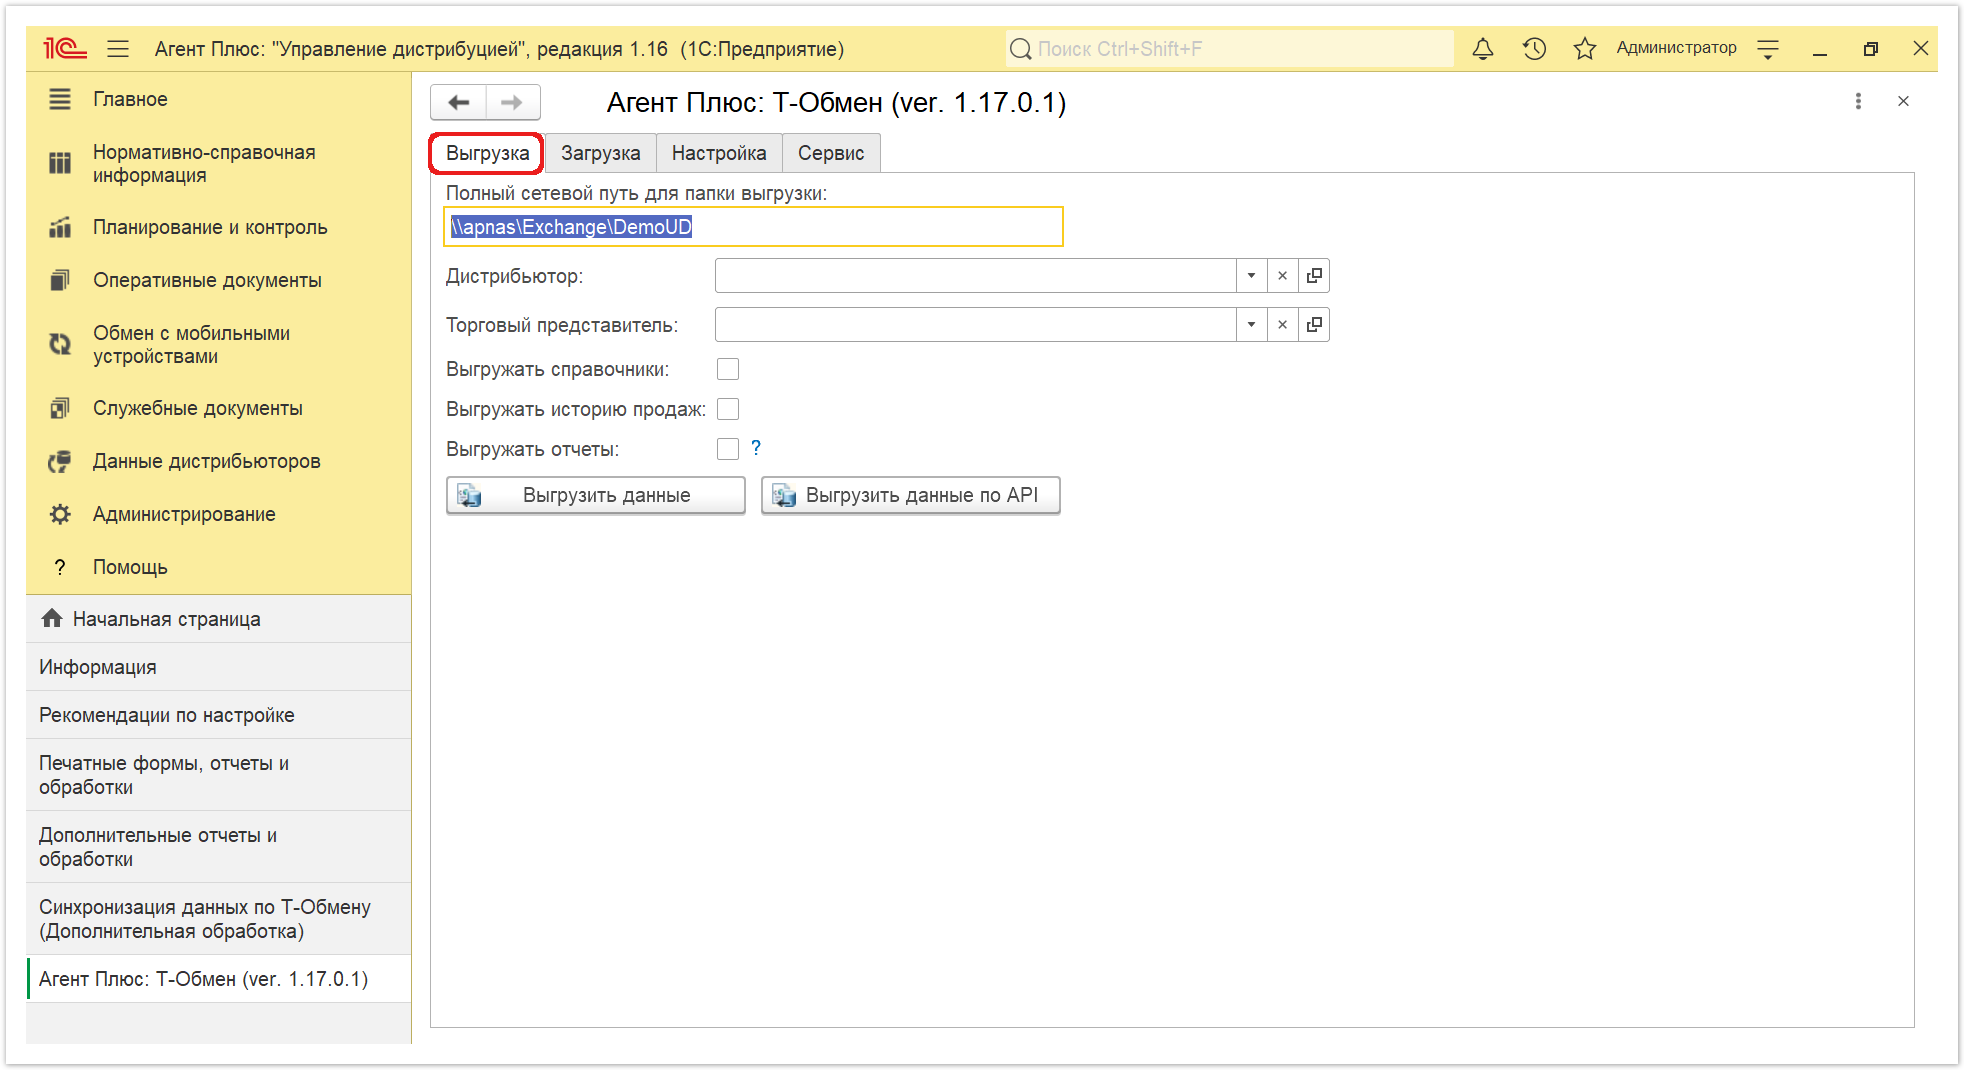Viewport: 1964px width, 1070px height.
Task: Open Обмен с мобильными устройствами section
Action: (x=191, y=344)
